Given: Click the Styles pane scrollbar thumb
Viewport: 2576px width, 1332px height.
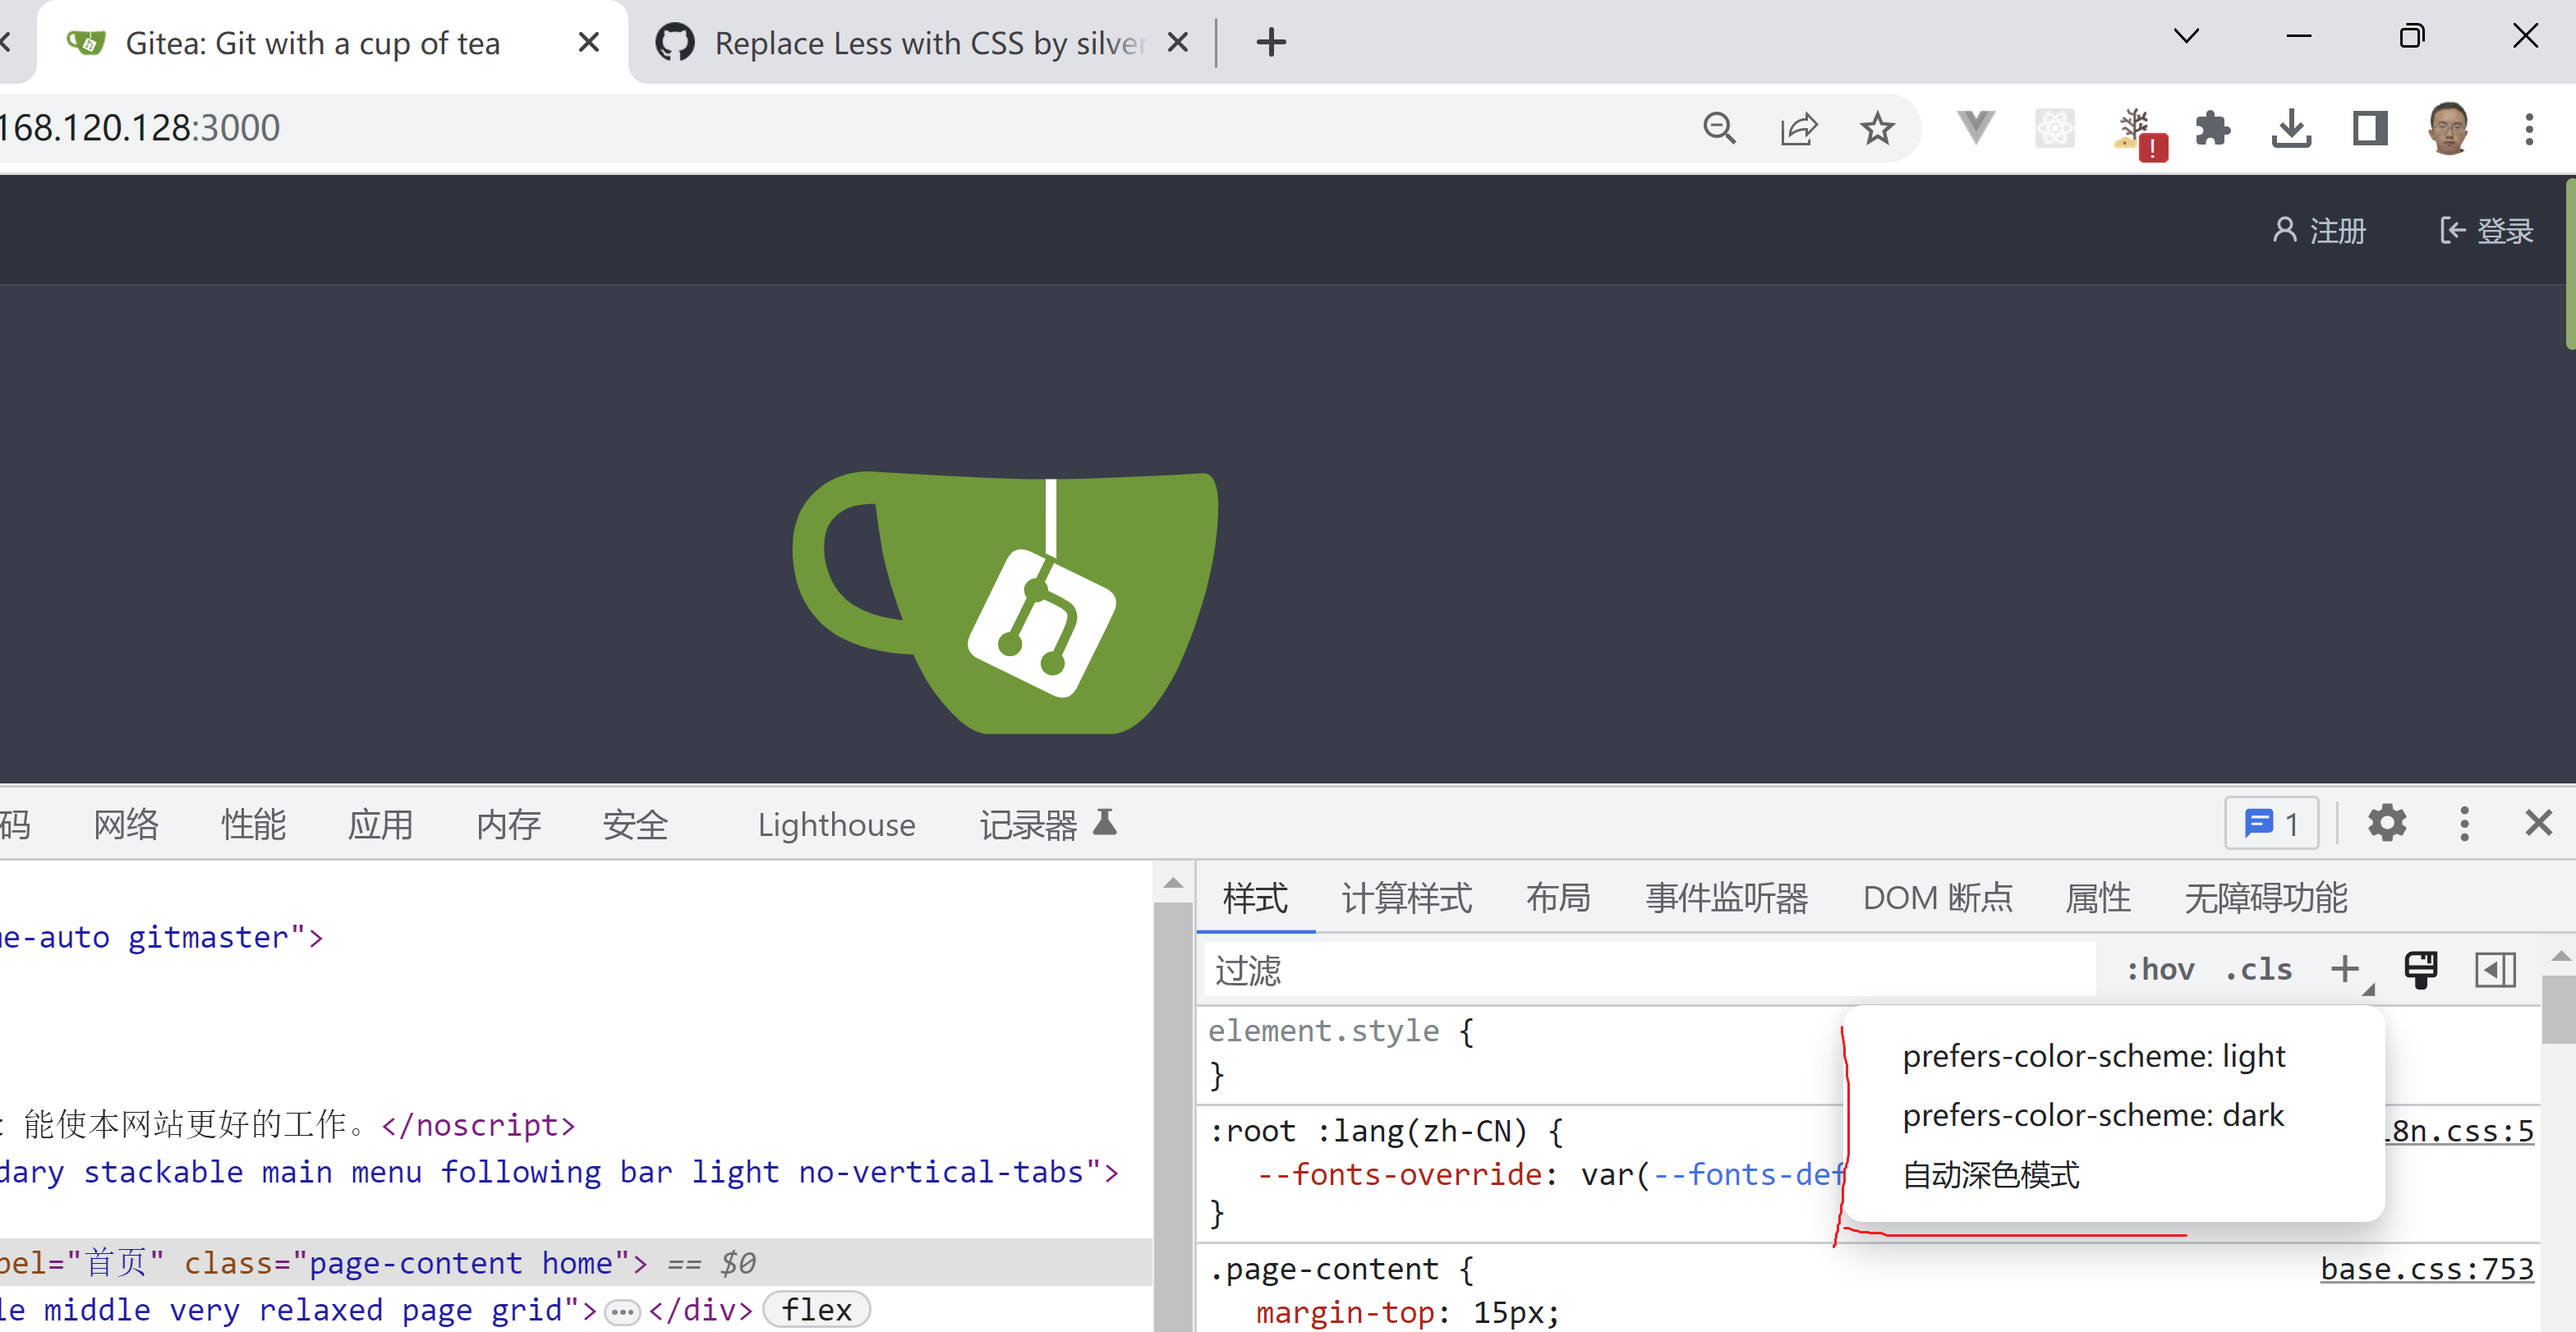Looking at the screenshot, I should point(2558,1009).
